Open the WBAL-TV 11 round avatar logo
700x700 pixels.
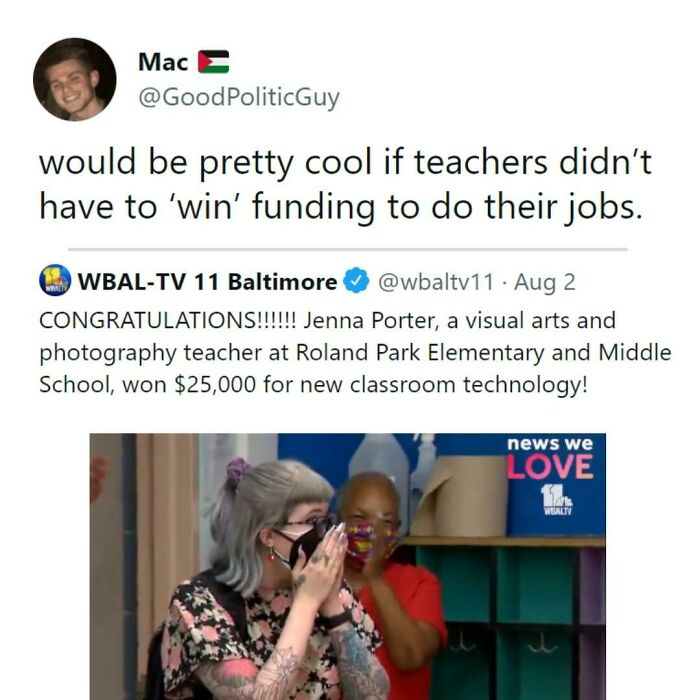[x=55, y=280]
